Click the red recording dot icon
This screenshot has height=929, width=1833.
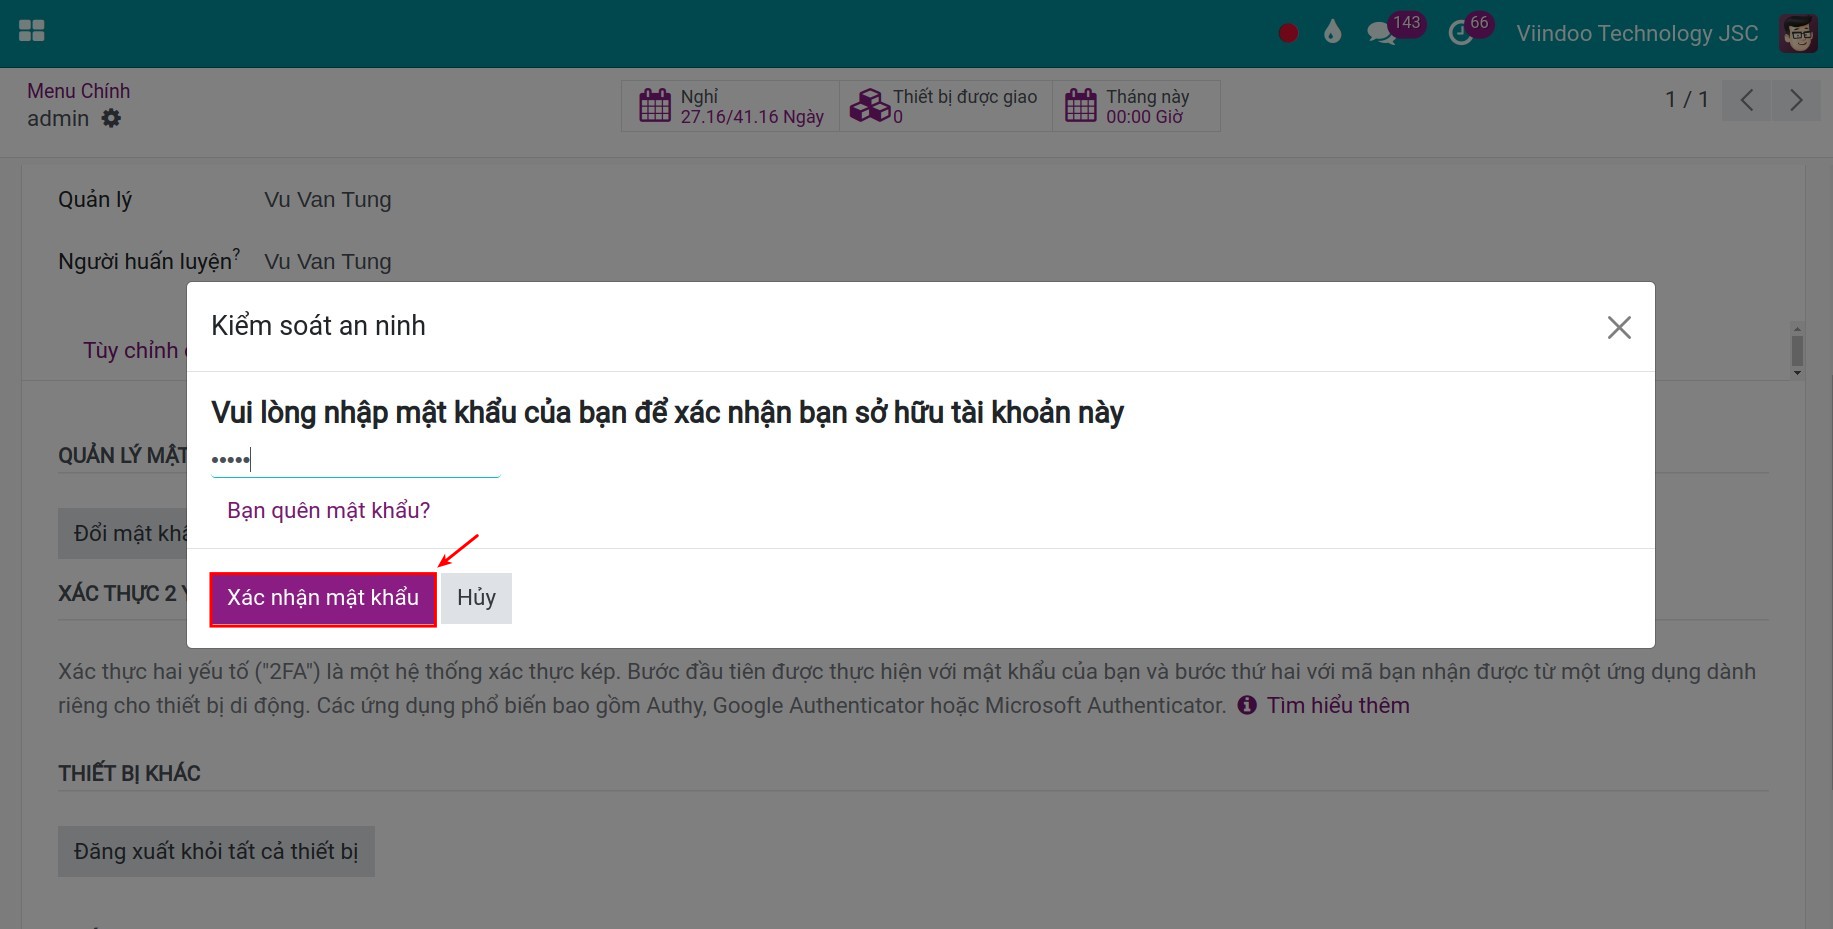point(1288,33)
